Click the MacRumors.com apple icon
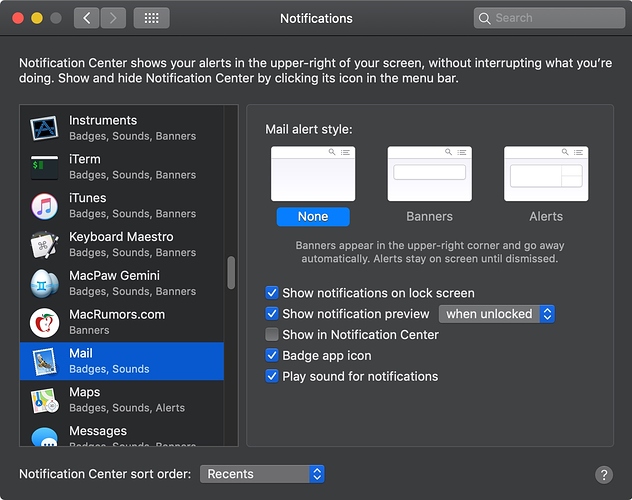 (x=44, y=322)
